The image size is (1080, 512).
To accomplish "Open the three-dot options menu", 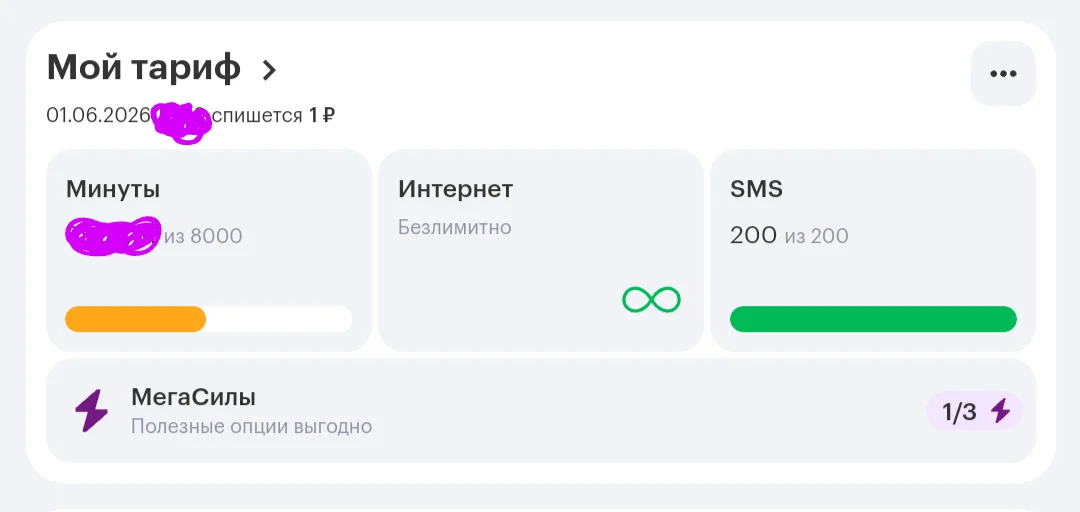I will click(1003, 74).
